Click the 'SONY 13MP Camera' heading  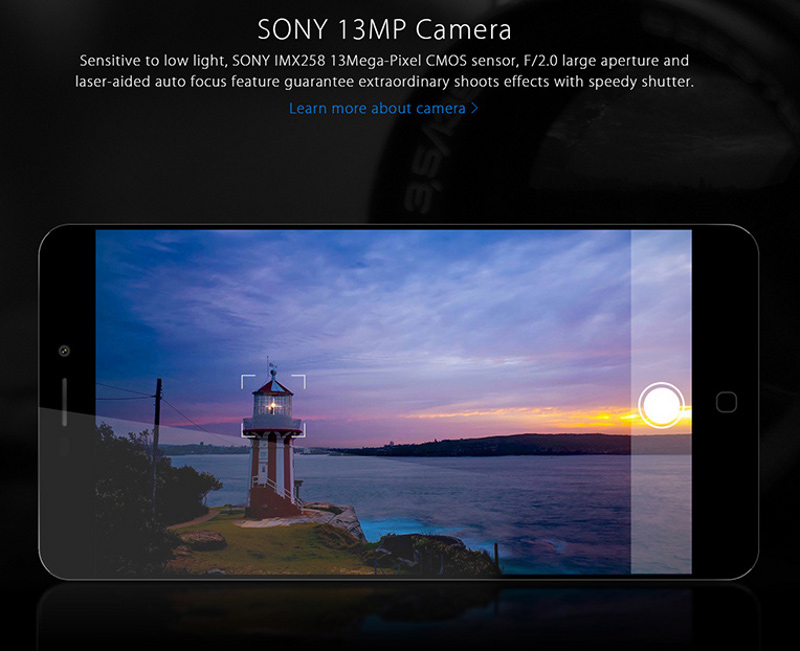pos(384,29)
